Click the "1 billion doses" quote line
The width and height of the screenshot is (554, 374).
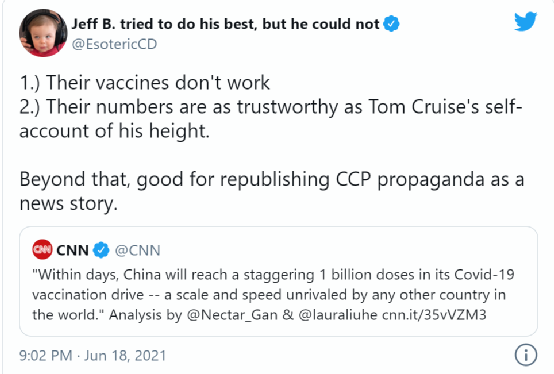[x=273, y=274]
